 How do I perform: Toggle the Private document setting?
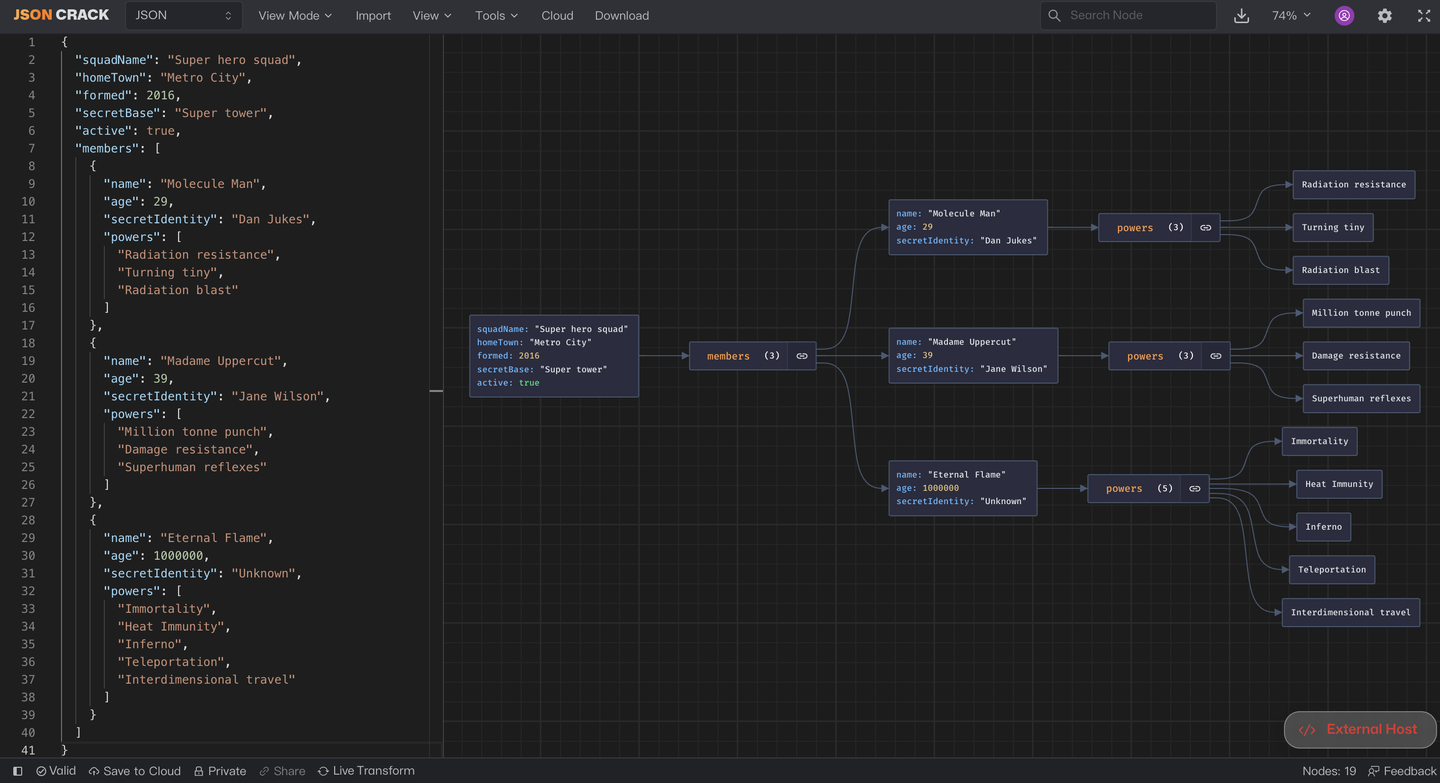(220, 771)
